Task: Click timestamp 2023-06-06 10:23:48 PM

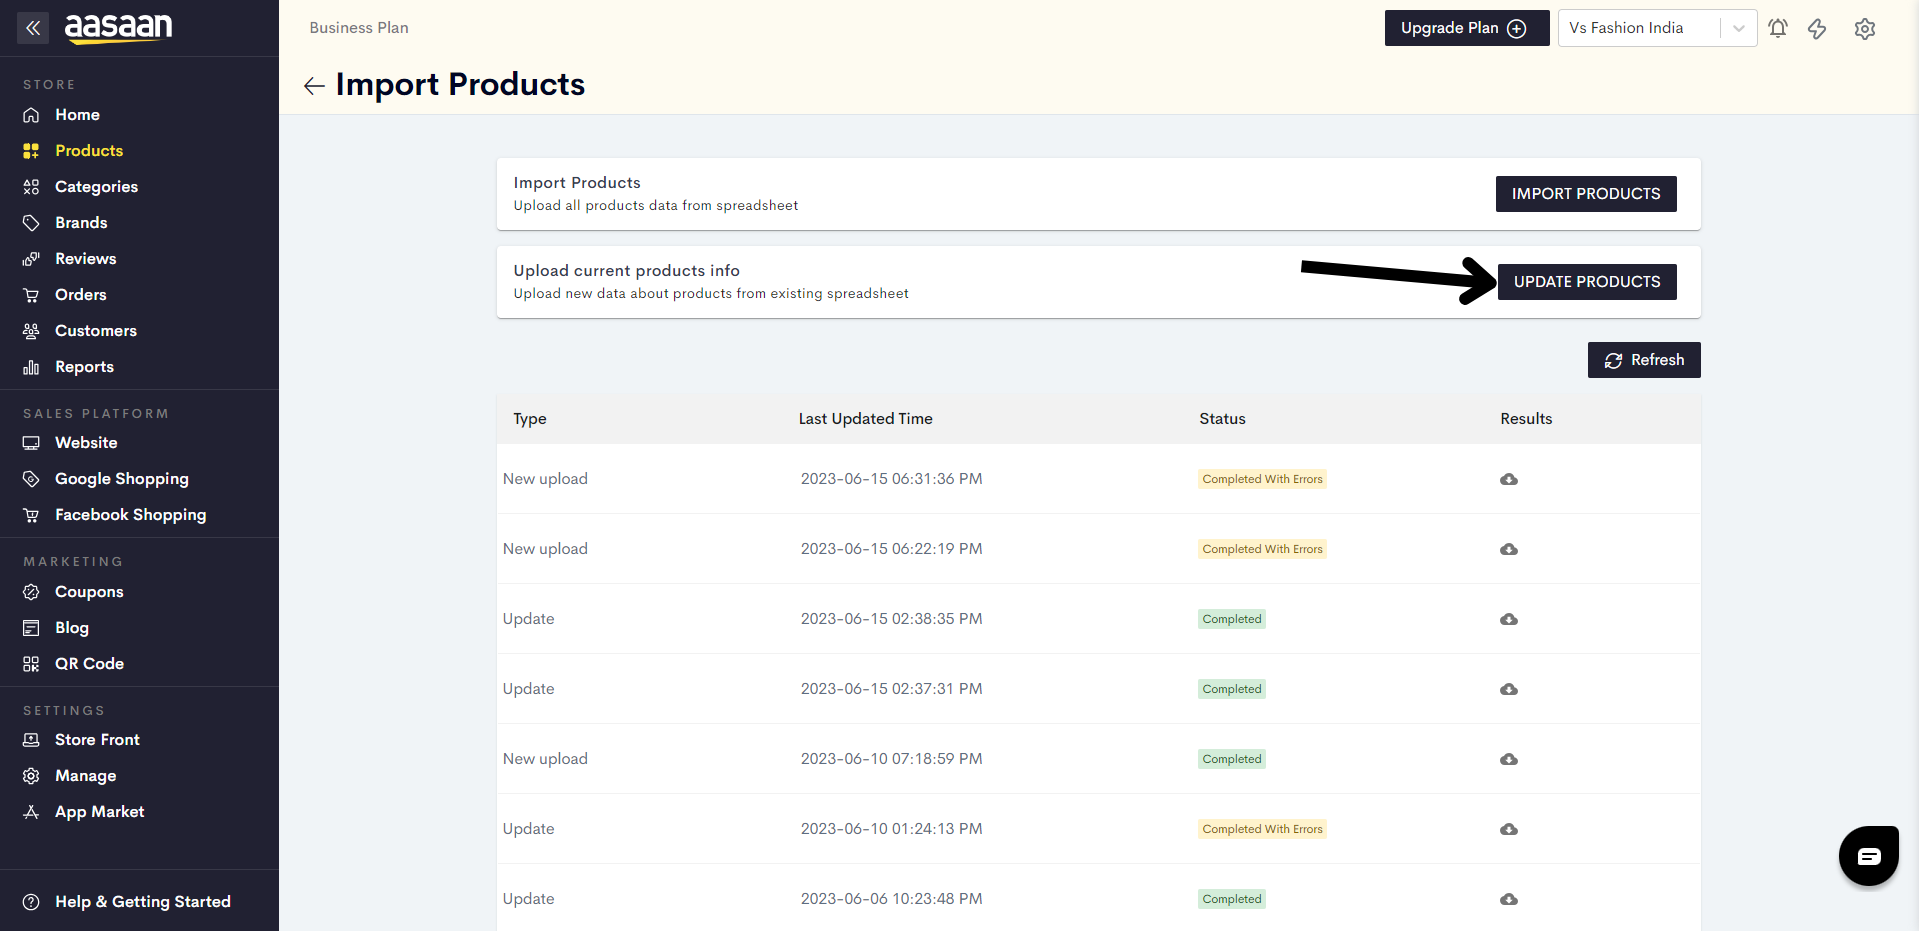Action: (x=891, y=899)
